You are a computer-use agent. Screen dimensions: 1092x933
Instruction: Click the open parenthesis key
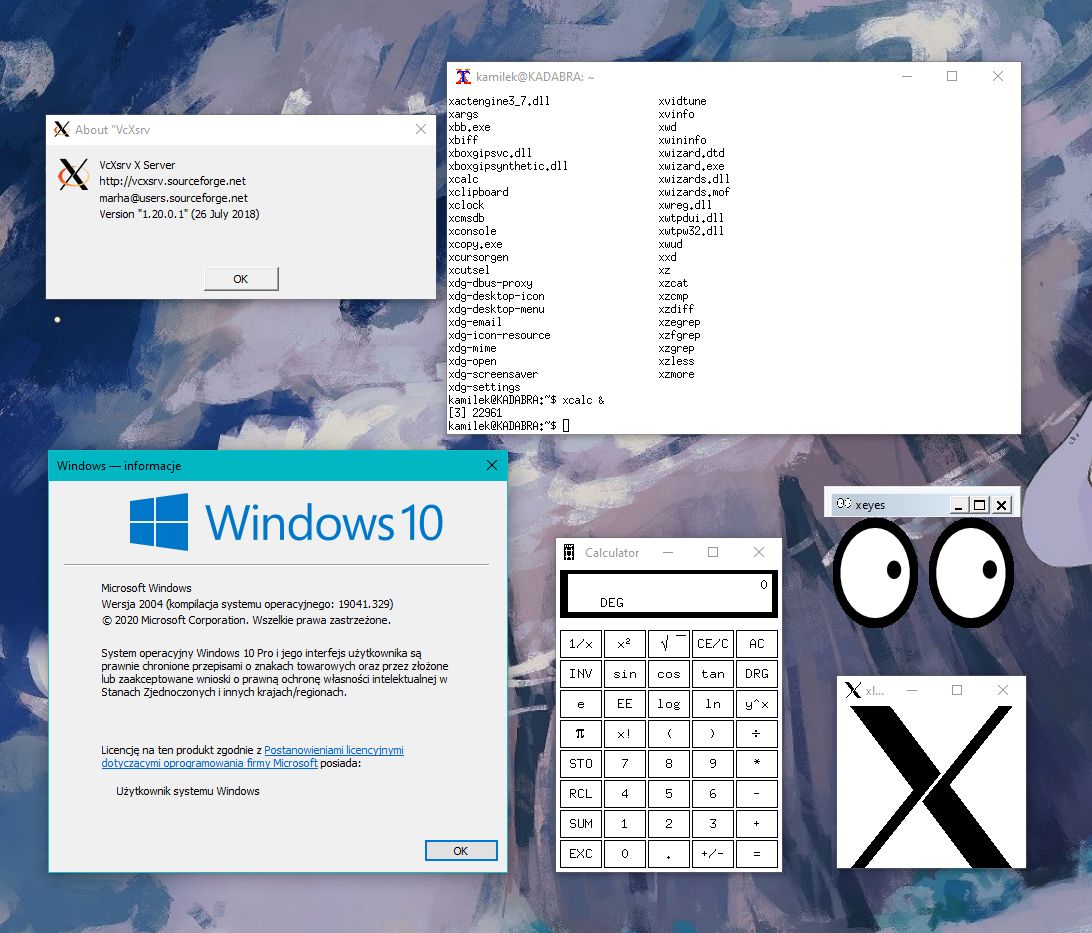click(669, 734)
